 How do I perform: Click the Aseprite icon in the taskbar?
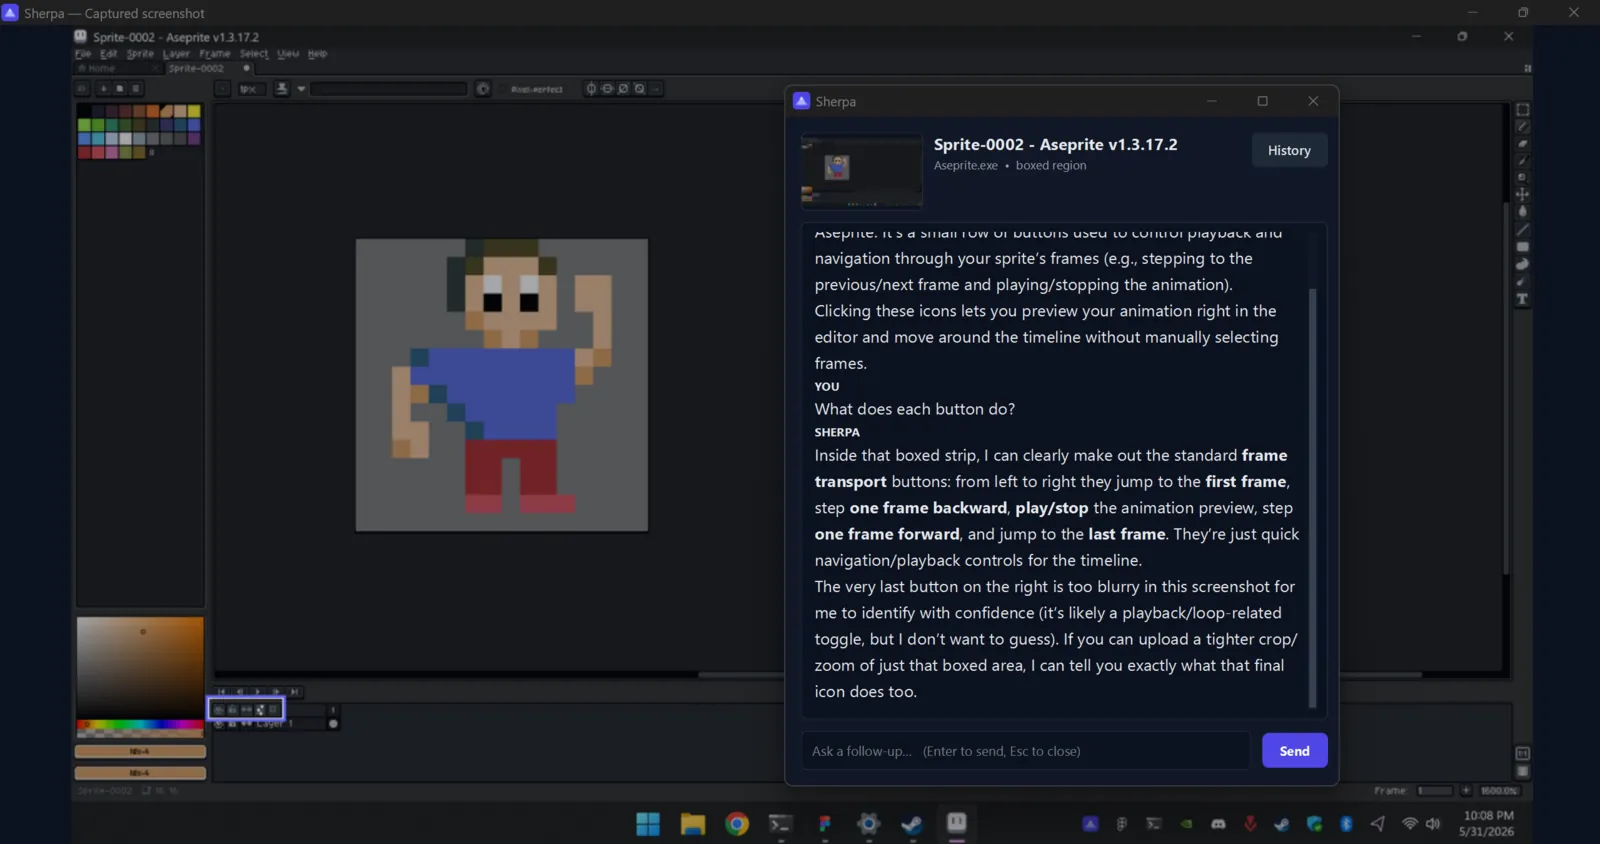click(957, 823)
